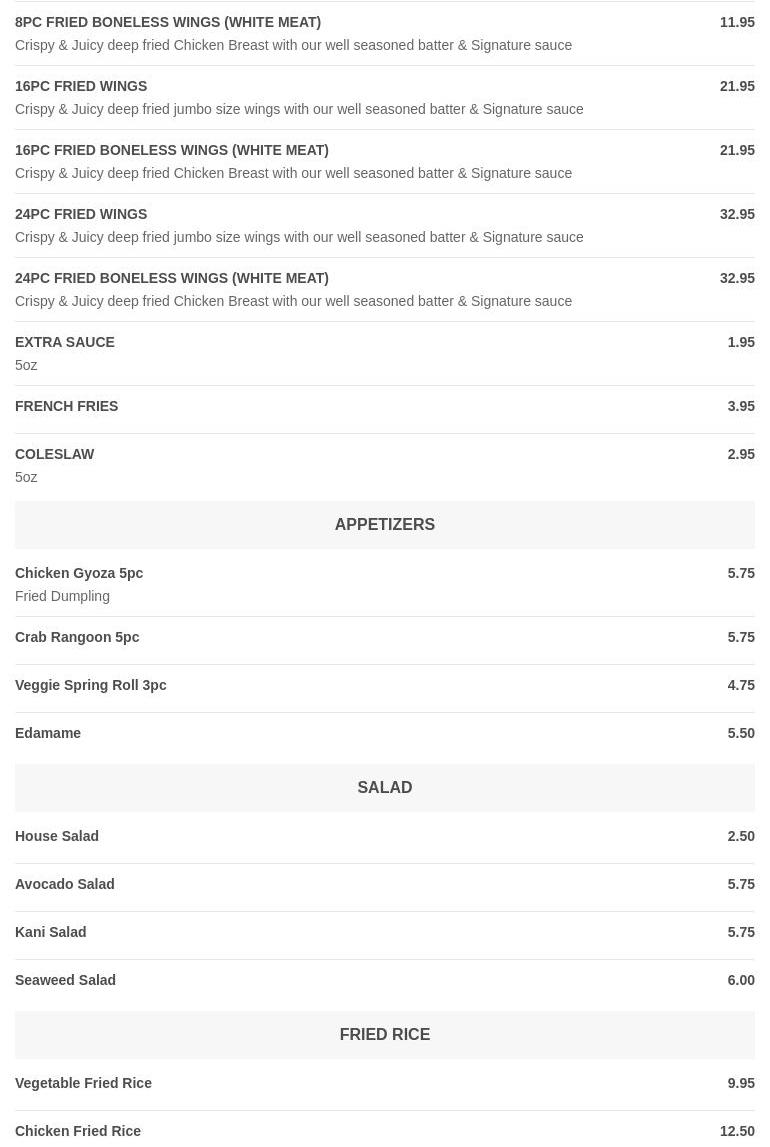Click the 24PC Fried Wings item
770x1147 pixels.
(x=81, y=214)
